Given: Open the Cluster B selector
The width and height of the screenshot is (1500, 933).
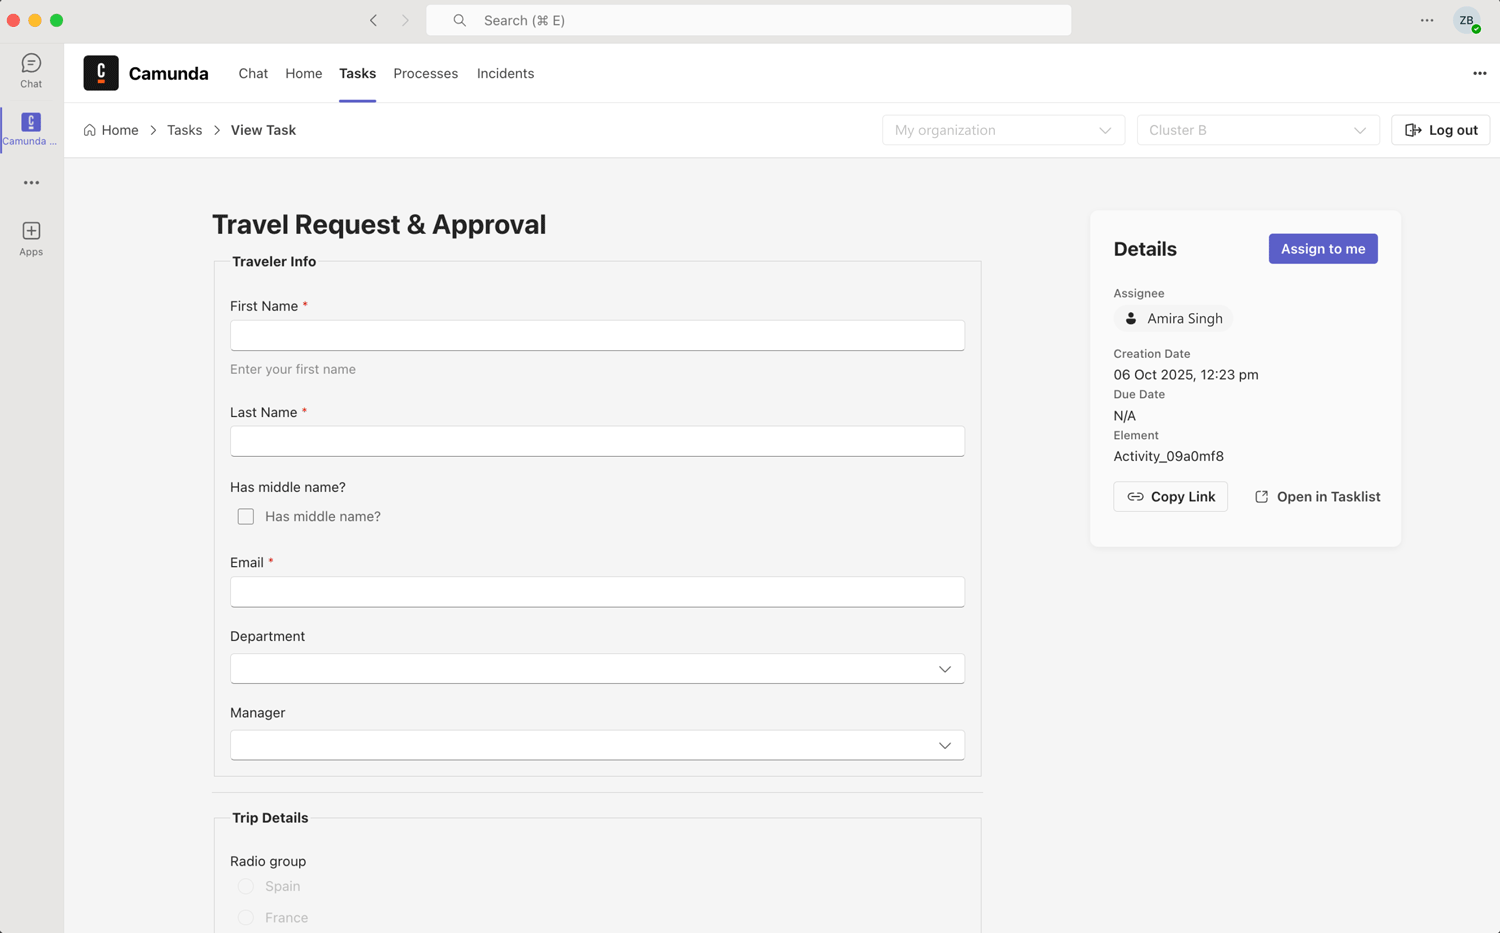Looking at the screenshot, I should pyautogui.click(x=1257, y=130).
